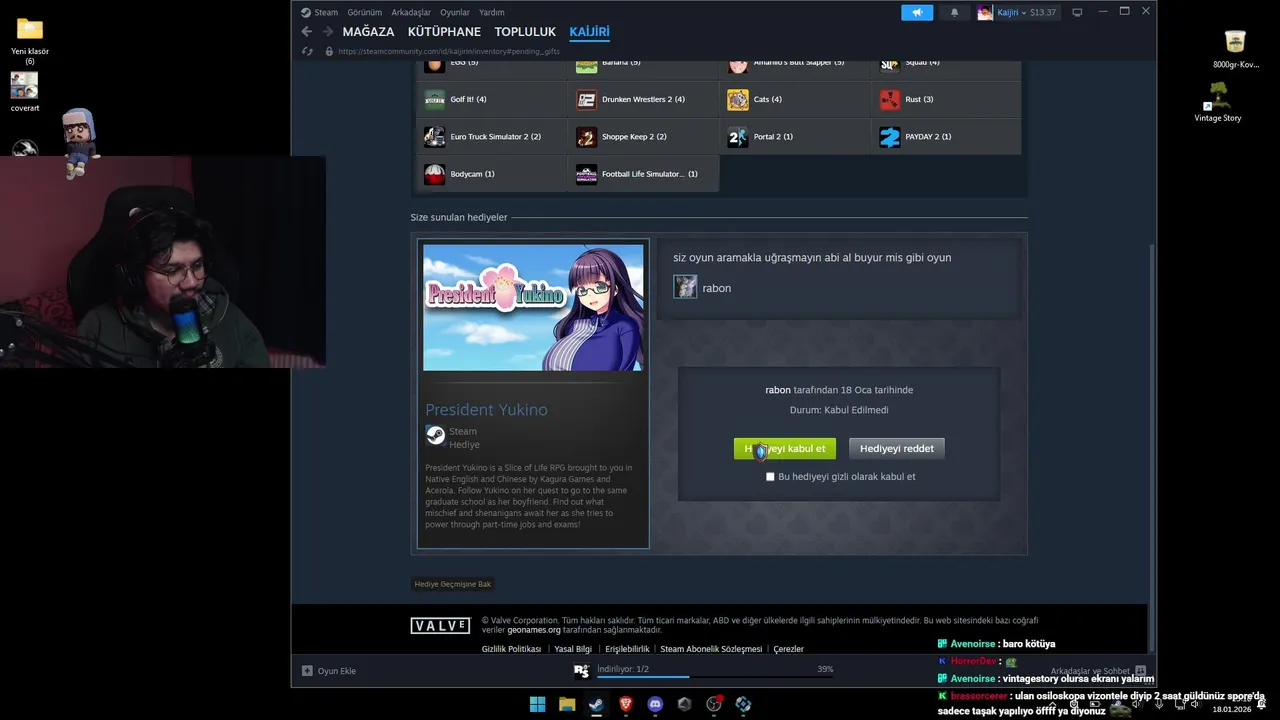This screenshot has height=720, width=1280.
Task: Click the President Yukino title text
Action: point(486,410)
